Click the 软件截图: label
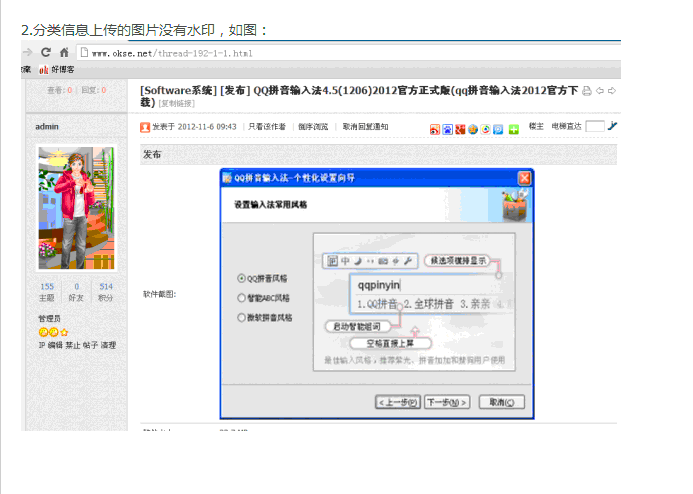 160,294
